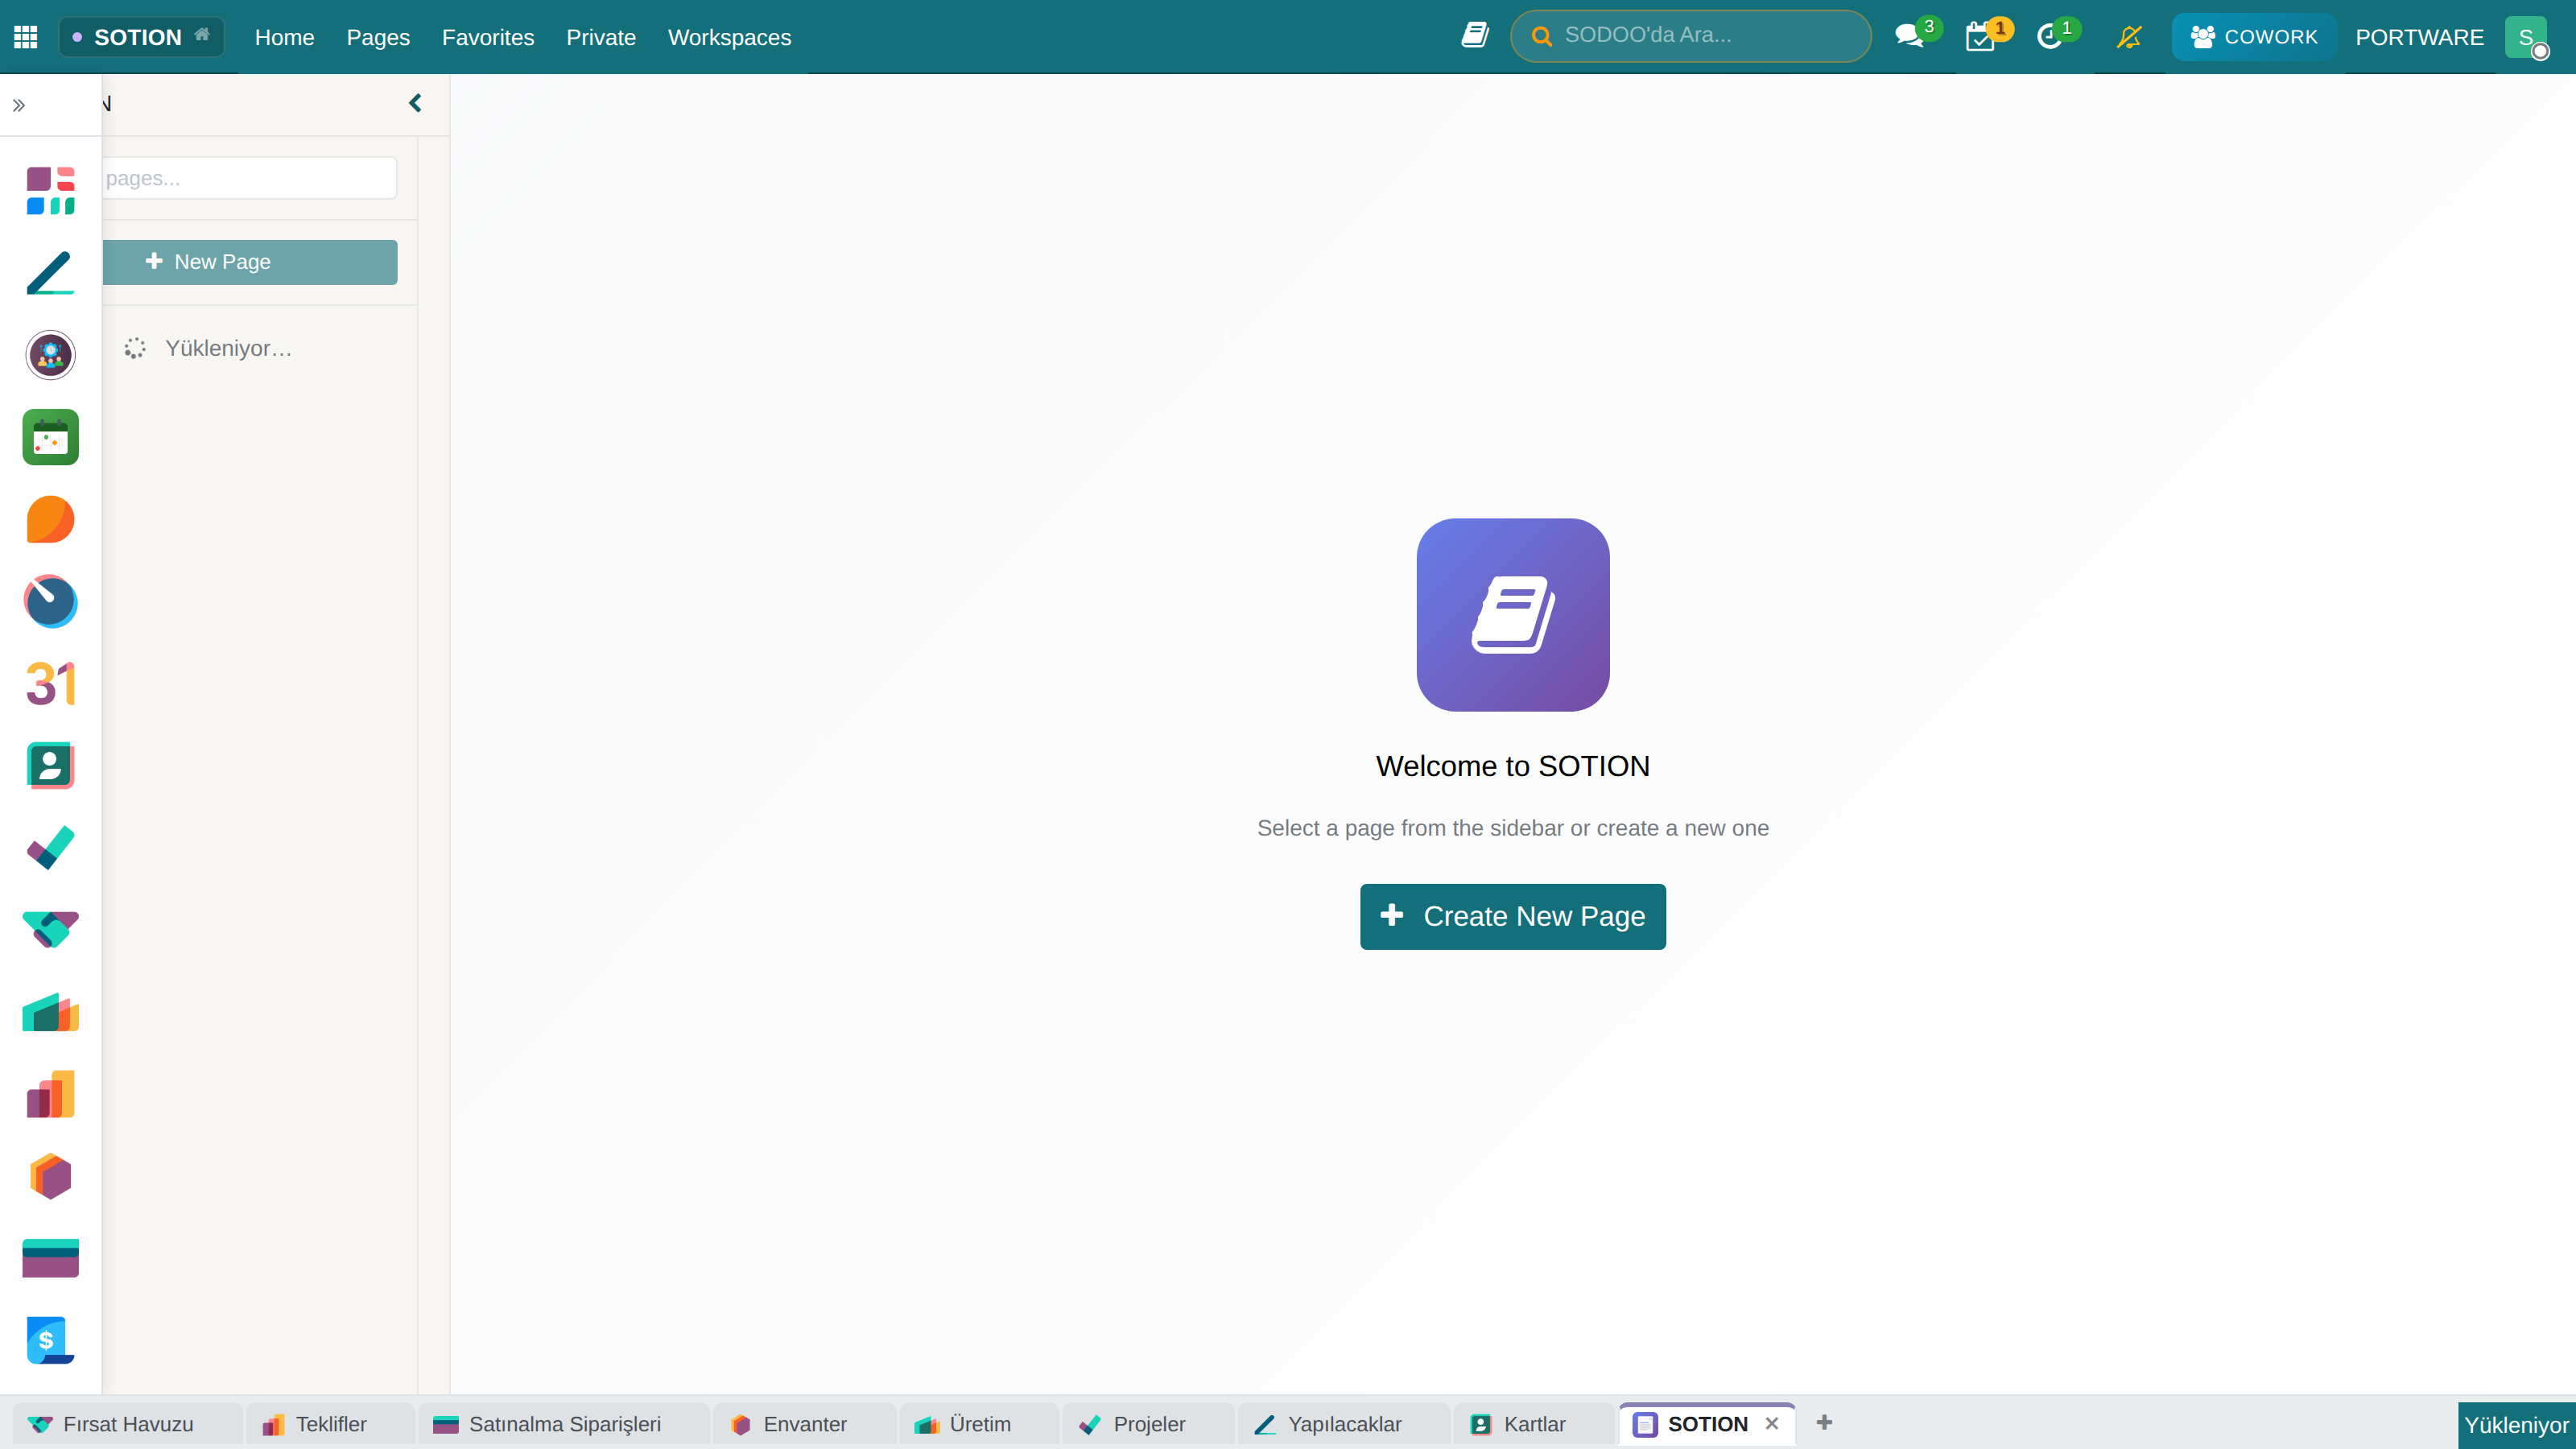Screen dimensions: 2576x1449
Task: Click the large SOTION book logo
Action: pyautogui.click(x=1513, y=615)
